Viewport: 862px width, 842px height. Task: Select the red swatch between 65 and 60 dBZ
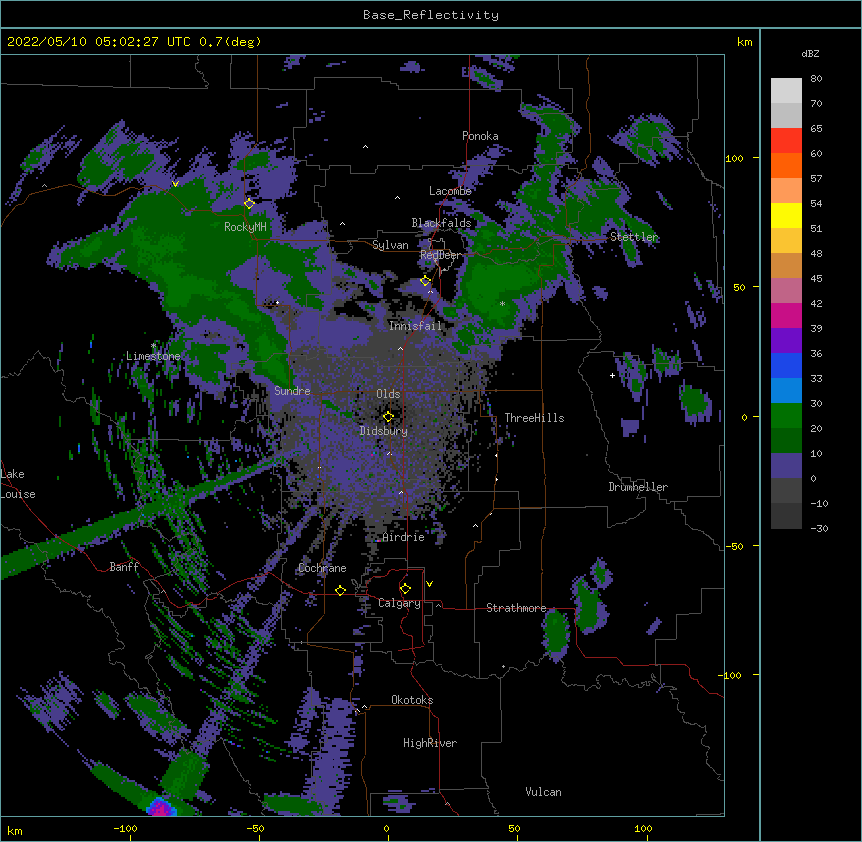click(x=786, y=140)
